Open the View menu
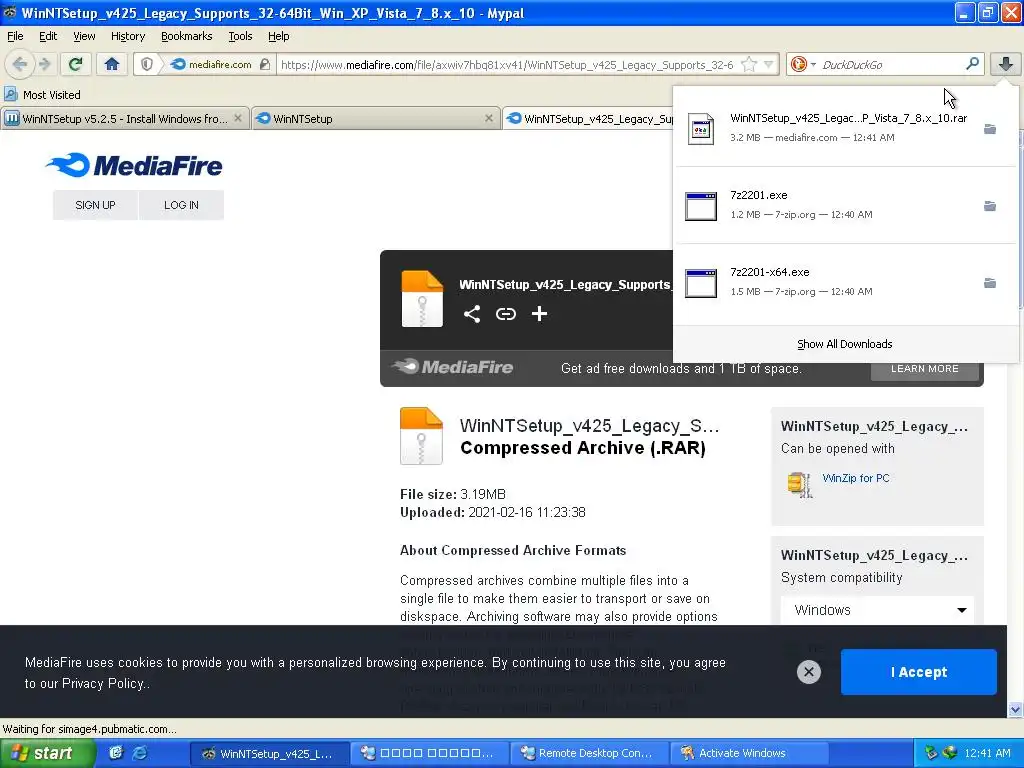Screen dimensions: 1024x768 click(x=84, y=36)
